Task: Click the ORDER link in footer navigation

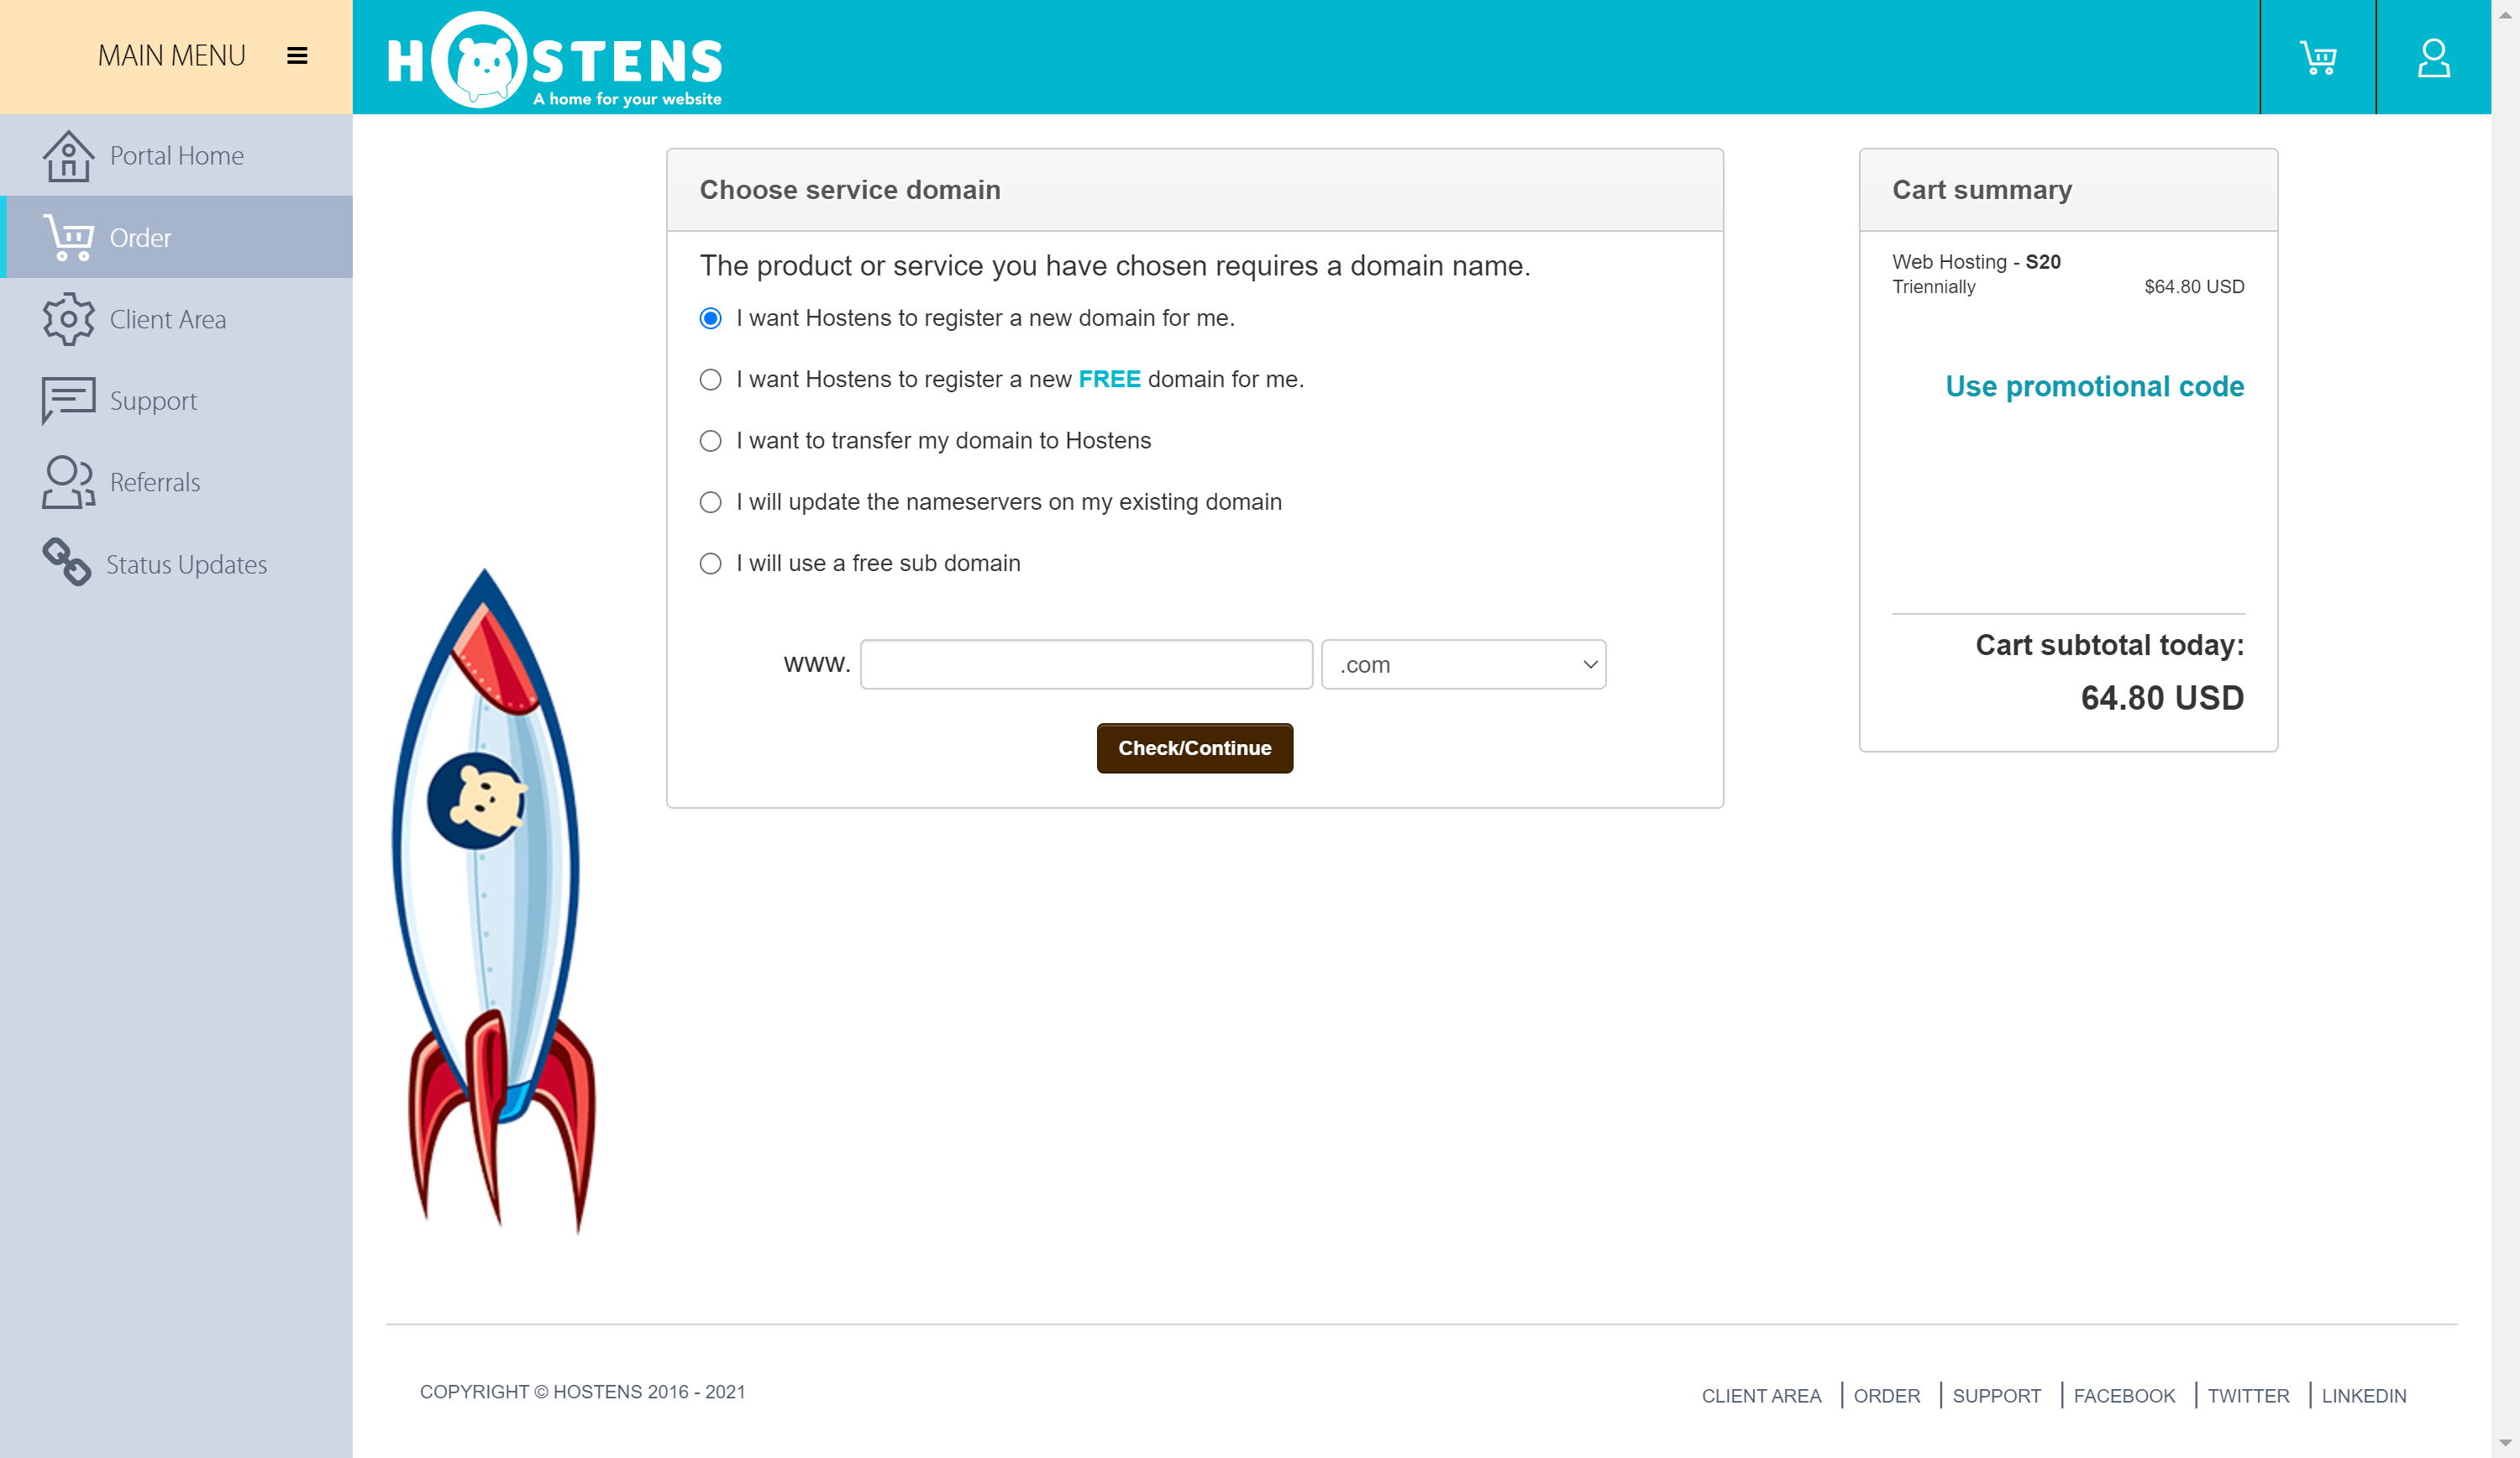Action: pos(1887,1394)
